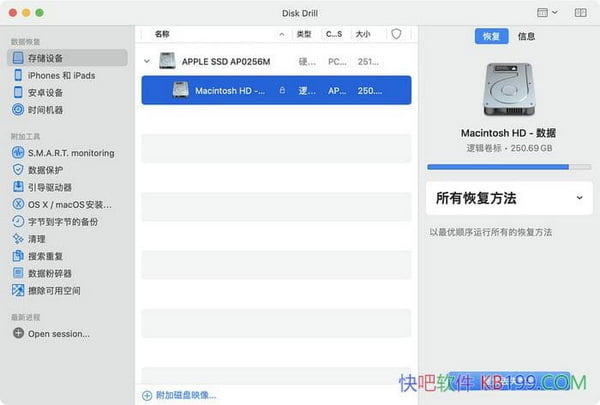The height and width of the screenshot is (405, 600).
Task: Open the 所有恢复方法 recovery methods dropdown
Action: tap(510, 198)
